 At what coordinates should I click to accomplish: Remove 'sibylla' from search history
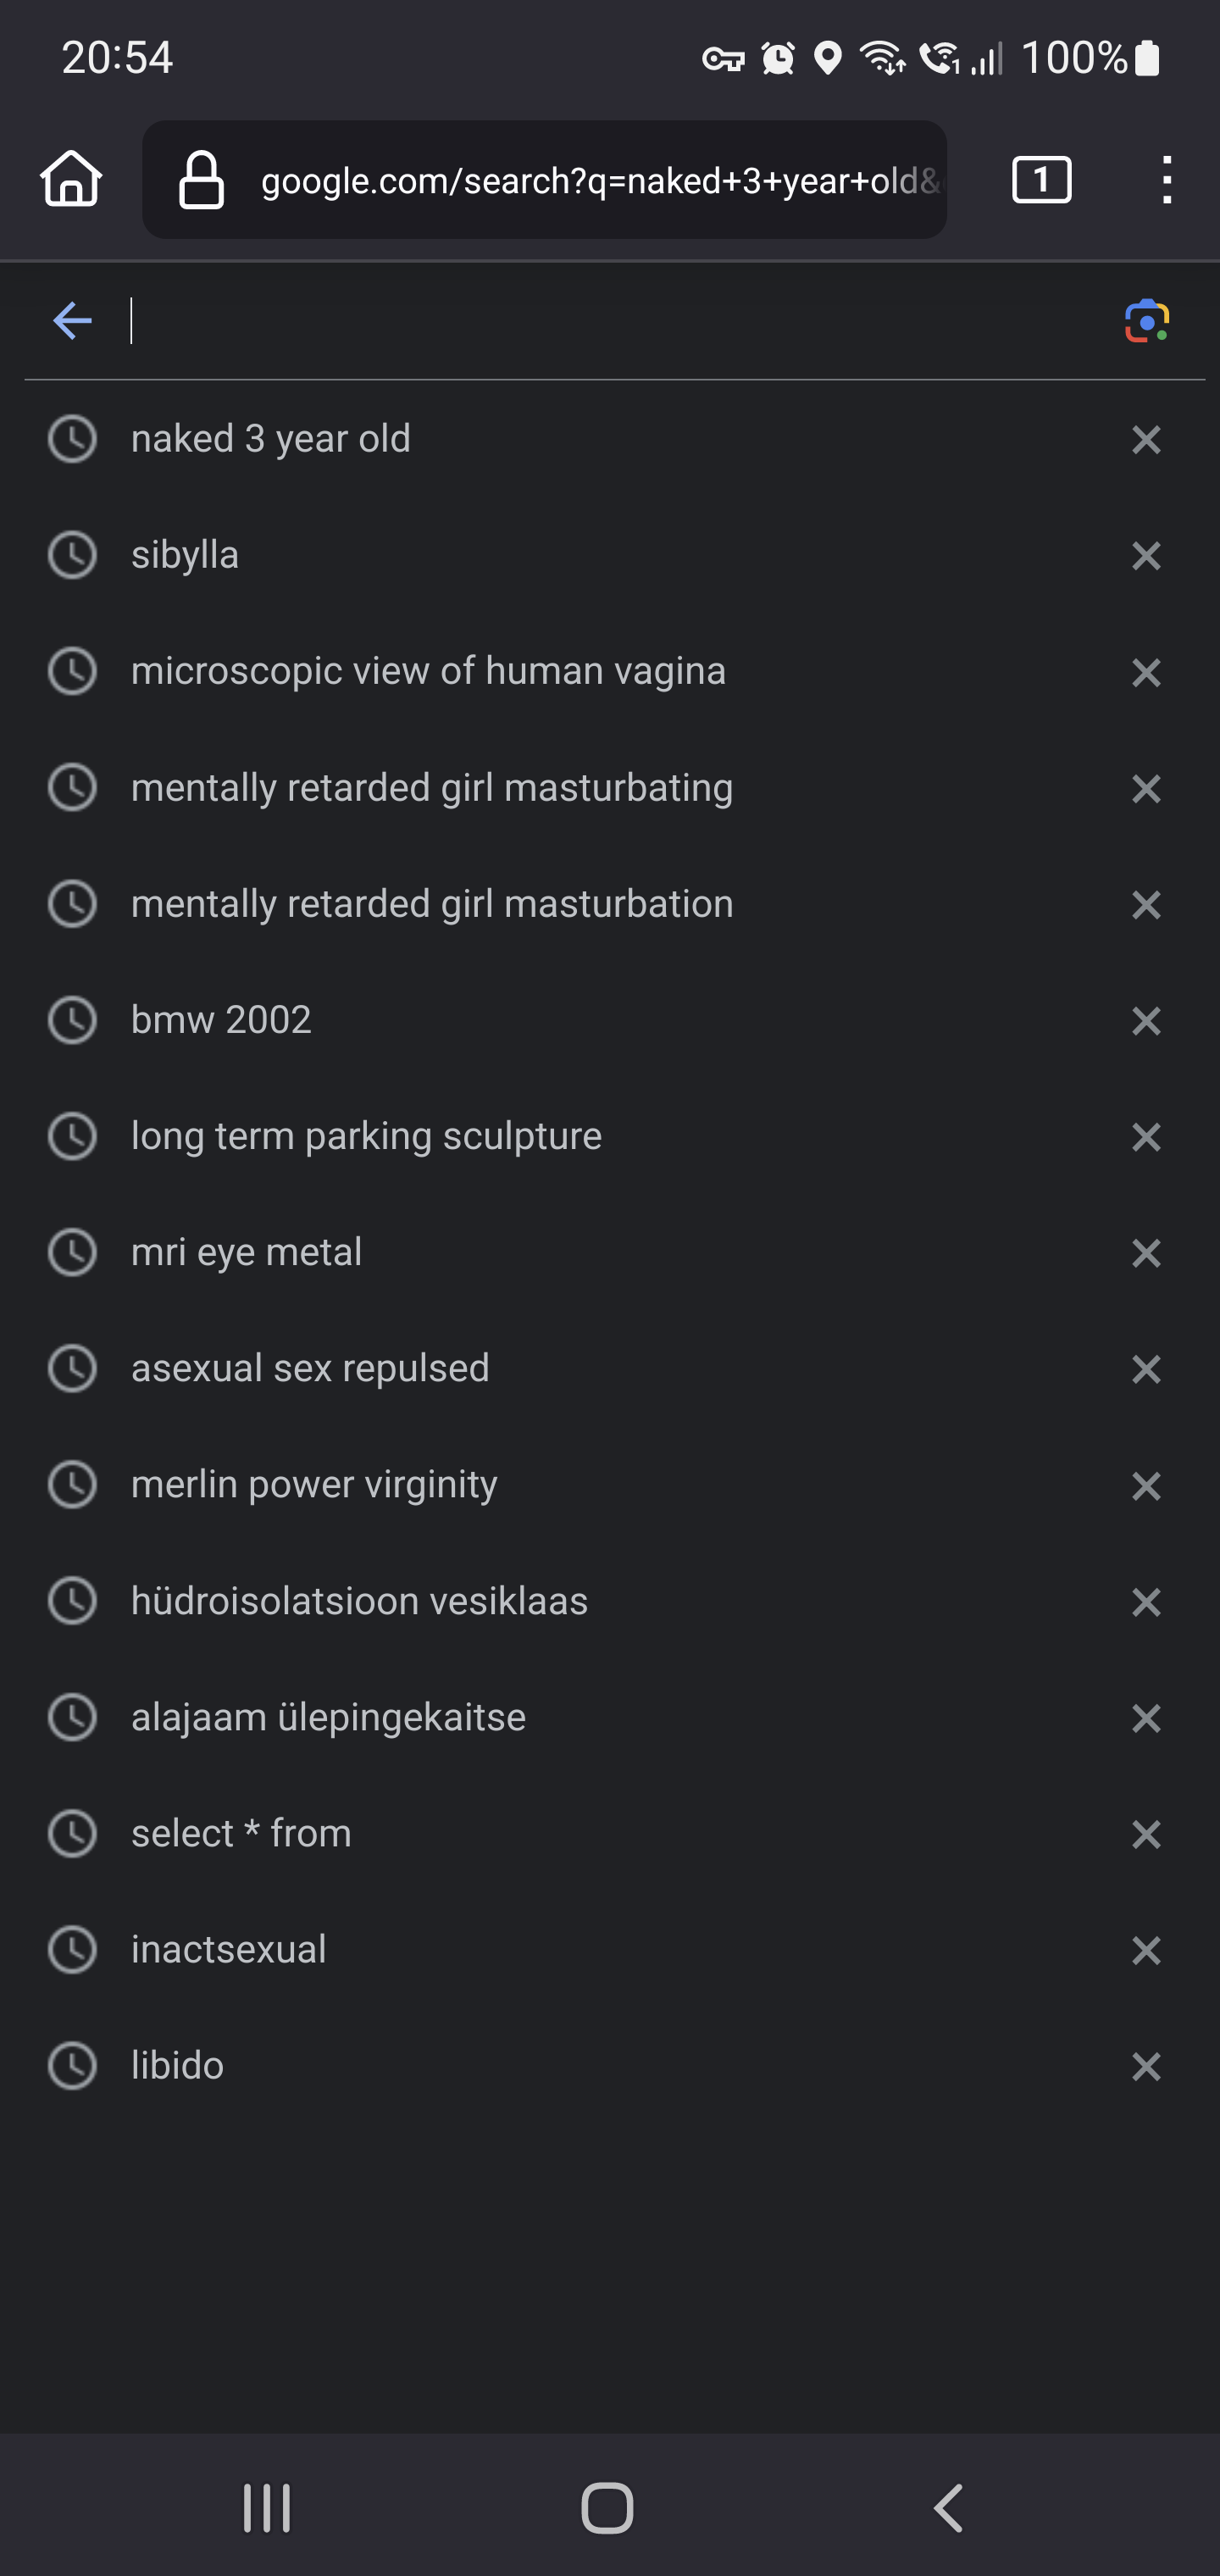pos(1146,556)
